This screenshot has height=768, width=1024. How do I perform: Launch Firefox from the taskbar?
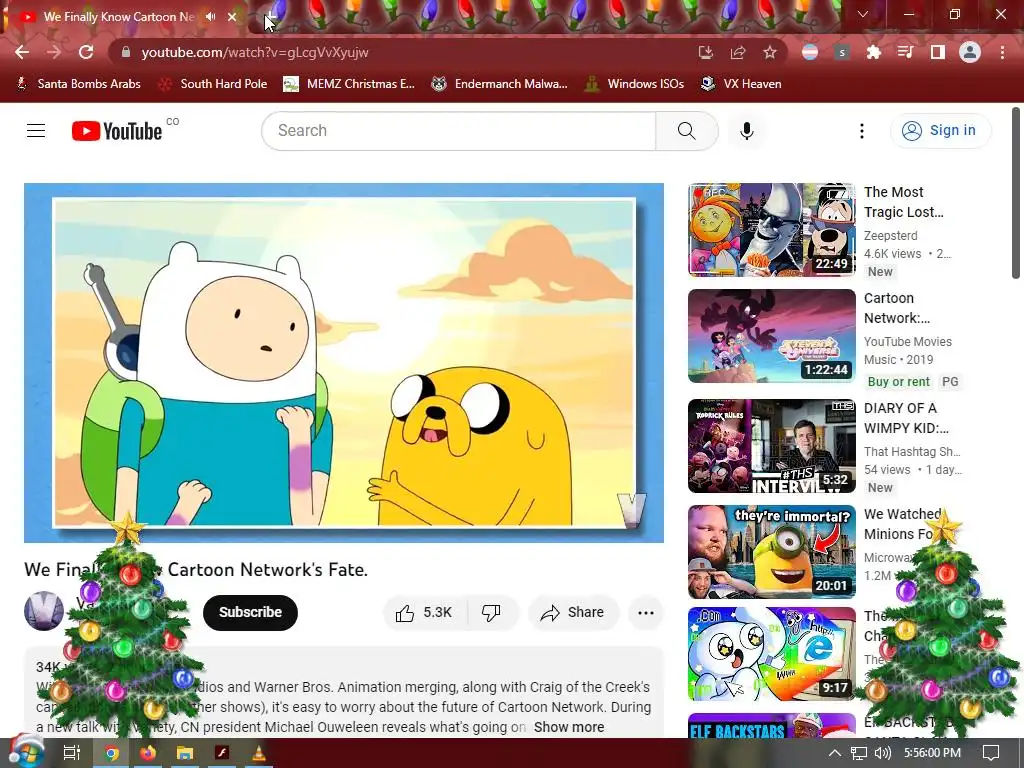[148, 753]
